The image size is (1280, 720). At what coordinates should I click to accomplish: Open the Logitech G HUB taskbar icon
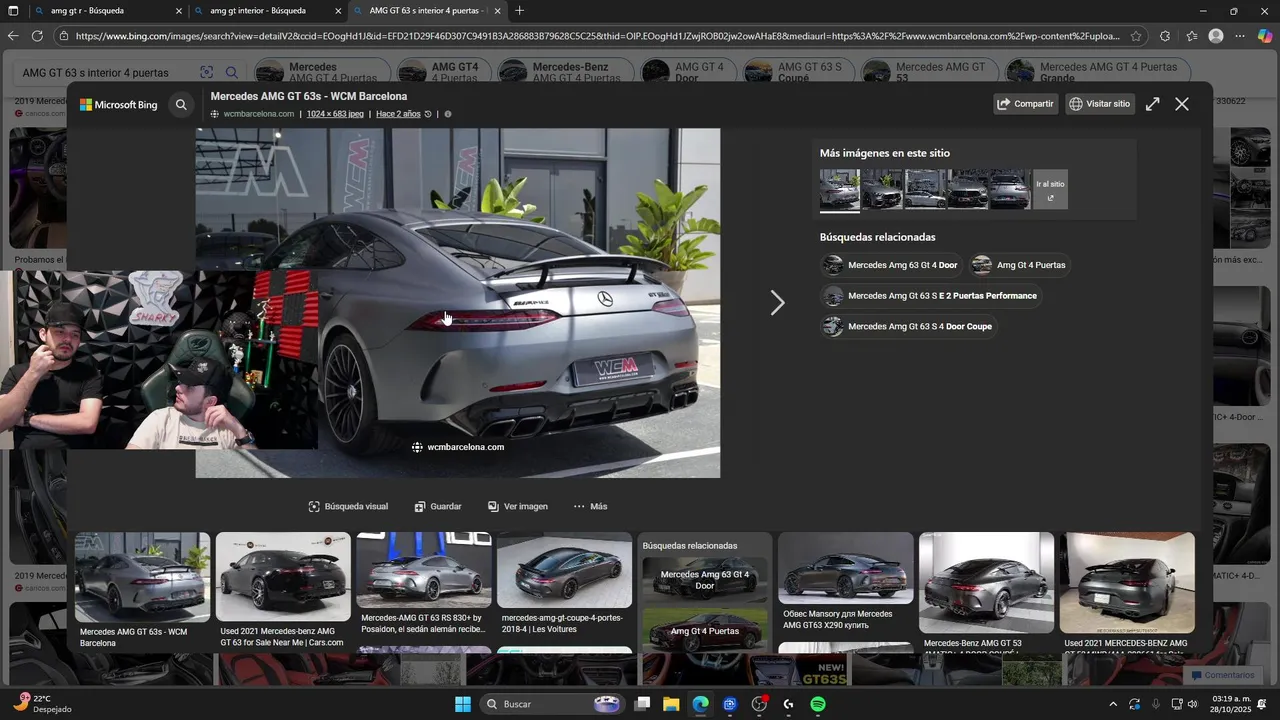tap(789, 704)
